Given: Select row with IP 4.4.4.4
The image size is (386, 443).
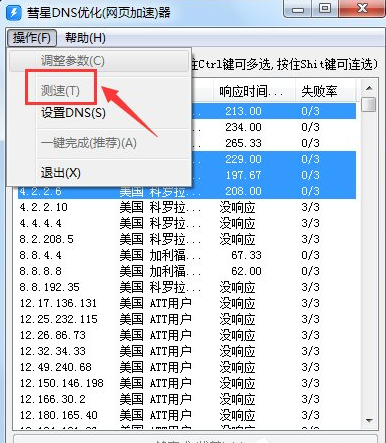Looking at the screenshot, I should pos(187,223).
